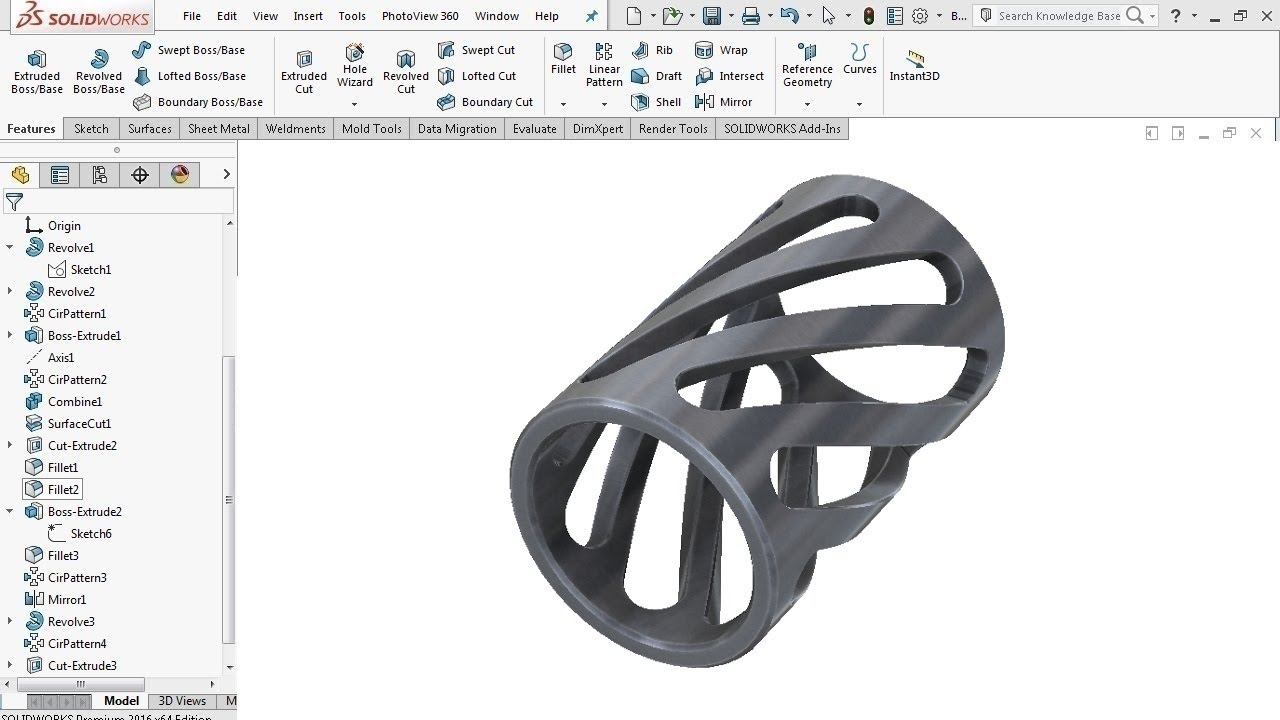Select the Swept Boss/Base tool
Image resolution: width=1280 pixels, height=720 pixels.
tap(188, 50)
